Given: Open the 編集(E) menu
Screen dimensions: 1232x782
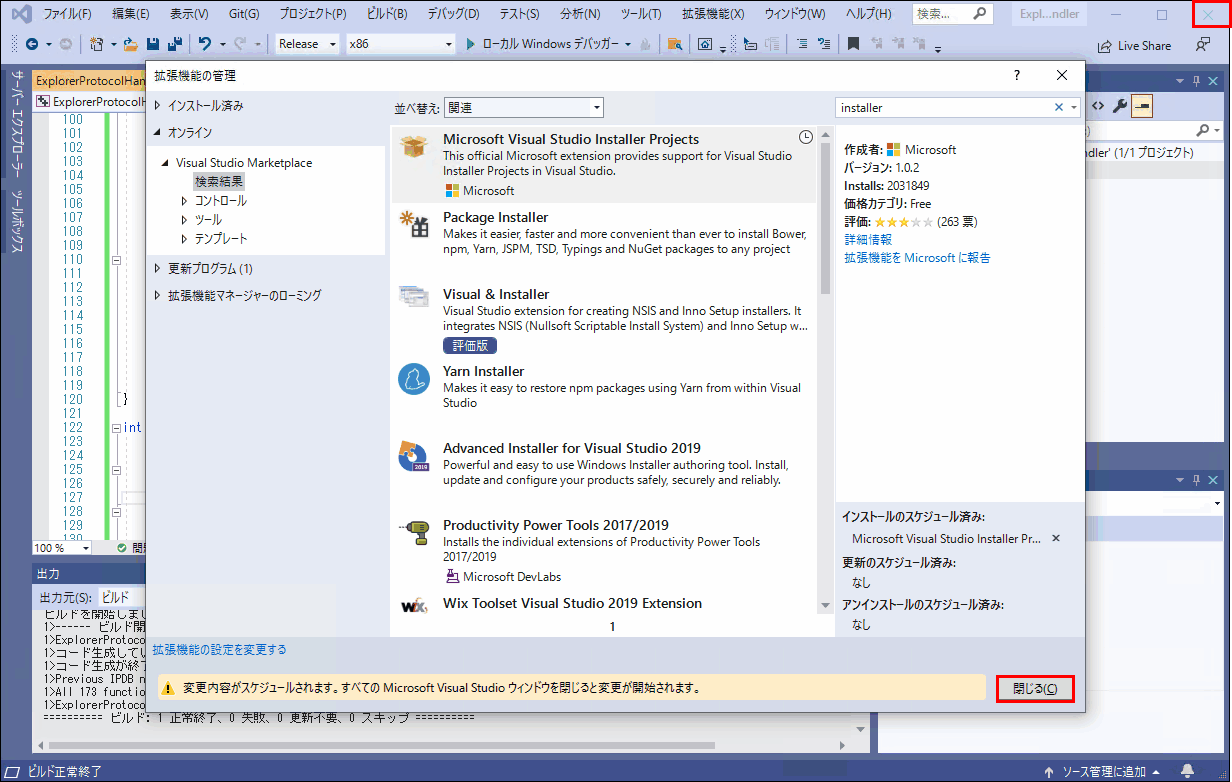Looking at the screenshot, I should click(132, 14).
